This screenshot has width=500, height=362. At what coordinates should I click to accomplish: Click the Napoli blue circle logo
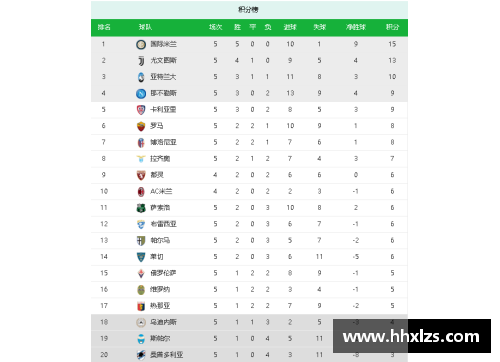click(141, 93)
